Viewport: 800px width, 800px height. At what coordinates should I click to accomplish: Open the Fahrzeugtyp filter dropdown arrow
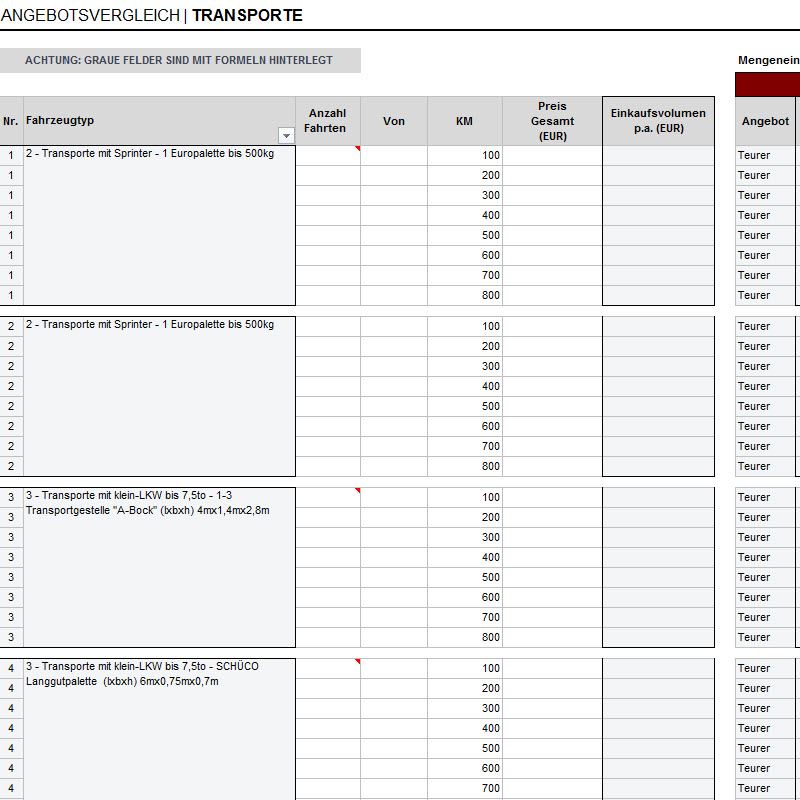286,135
